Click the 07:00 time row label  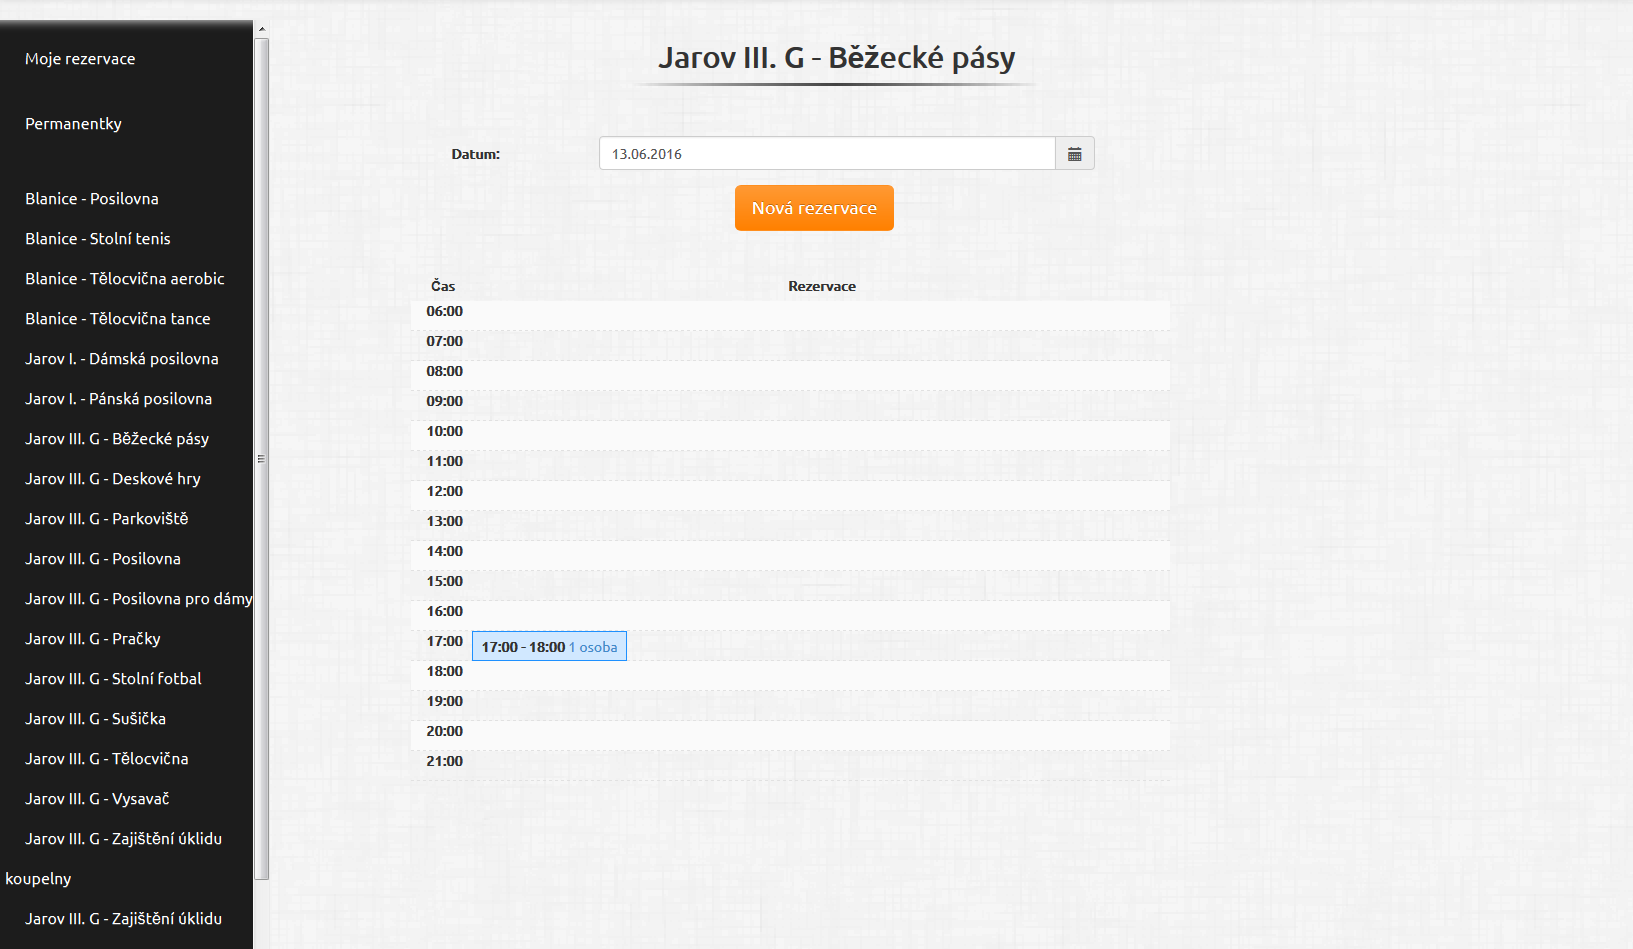tap(445, 341)
